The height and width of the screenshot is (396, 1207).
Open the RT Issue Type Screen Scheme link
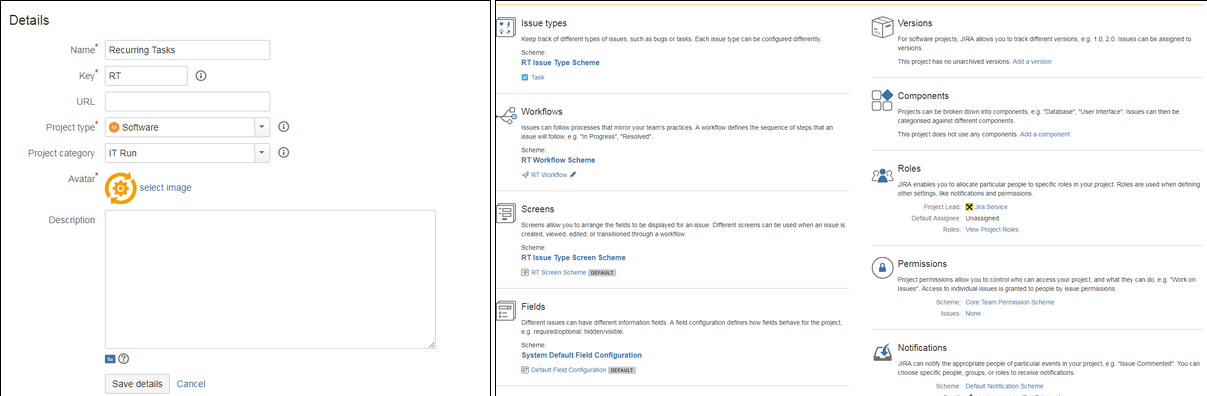click(x=573, y=258)
